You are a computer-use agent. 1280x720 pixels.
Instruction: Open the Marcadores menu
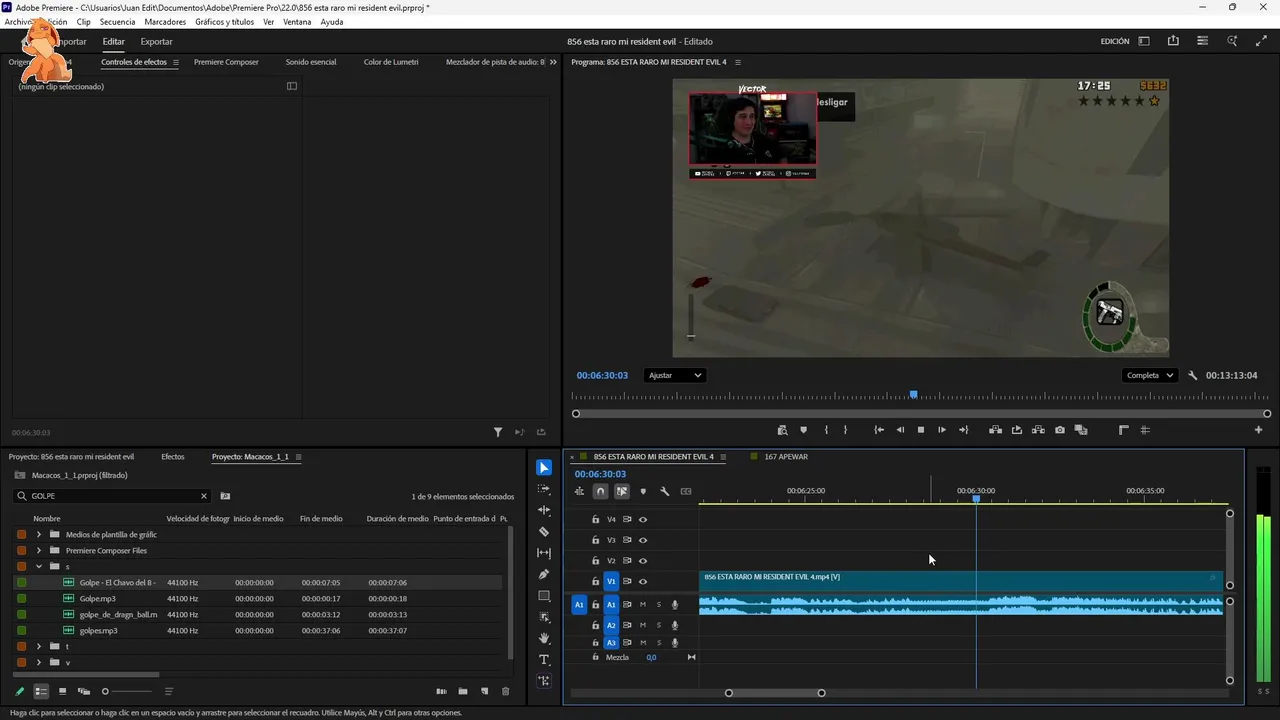pyautogui.click(x=165, y=22)
